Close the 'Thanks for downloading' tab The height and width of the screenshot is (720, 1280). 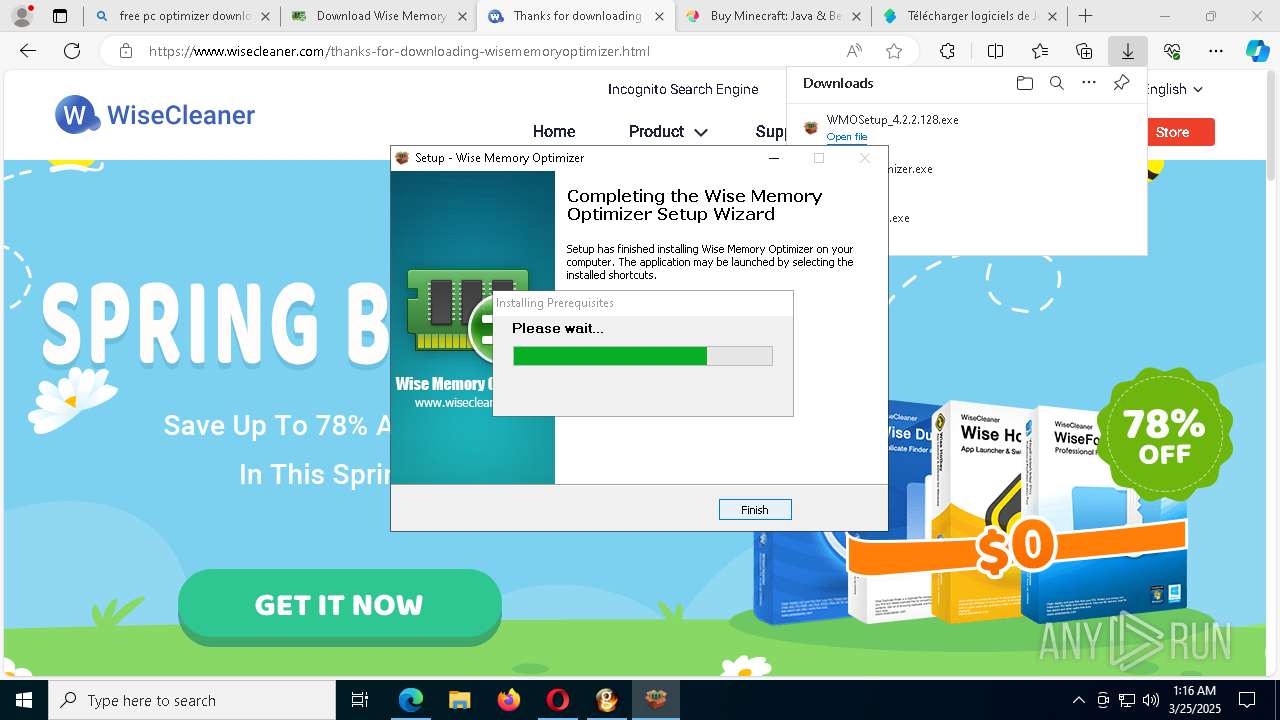659,16
